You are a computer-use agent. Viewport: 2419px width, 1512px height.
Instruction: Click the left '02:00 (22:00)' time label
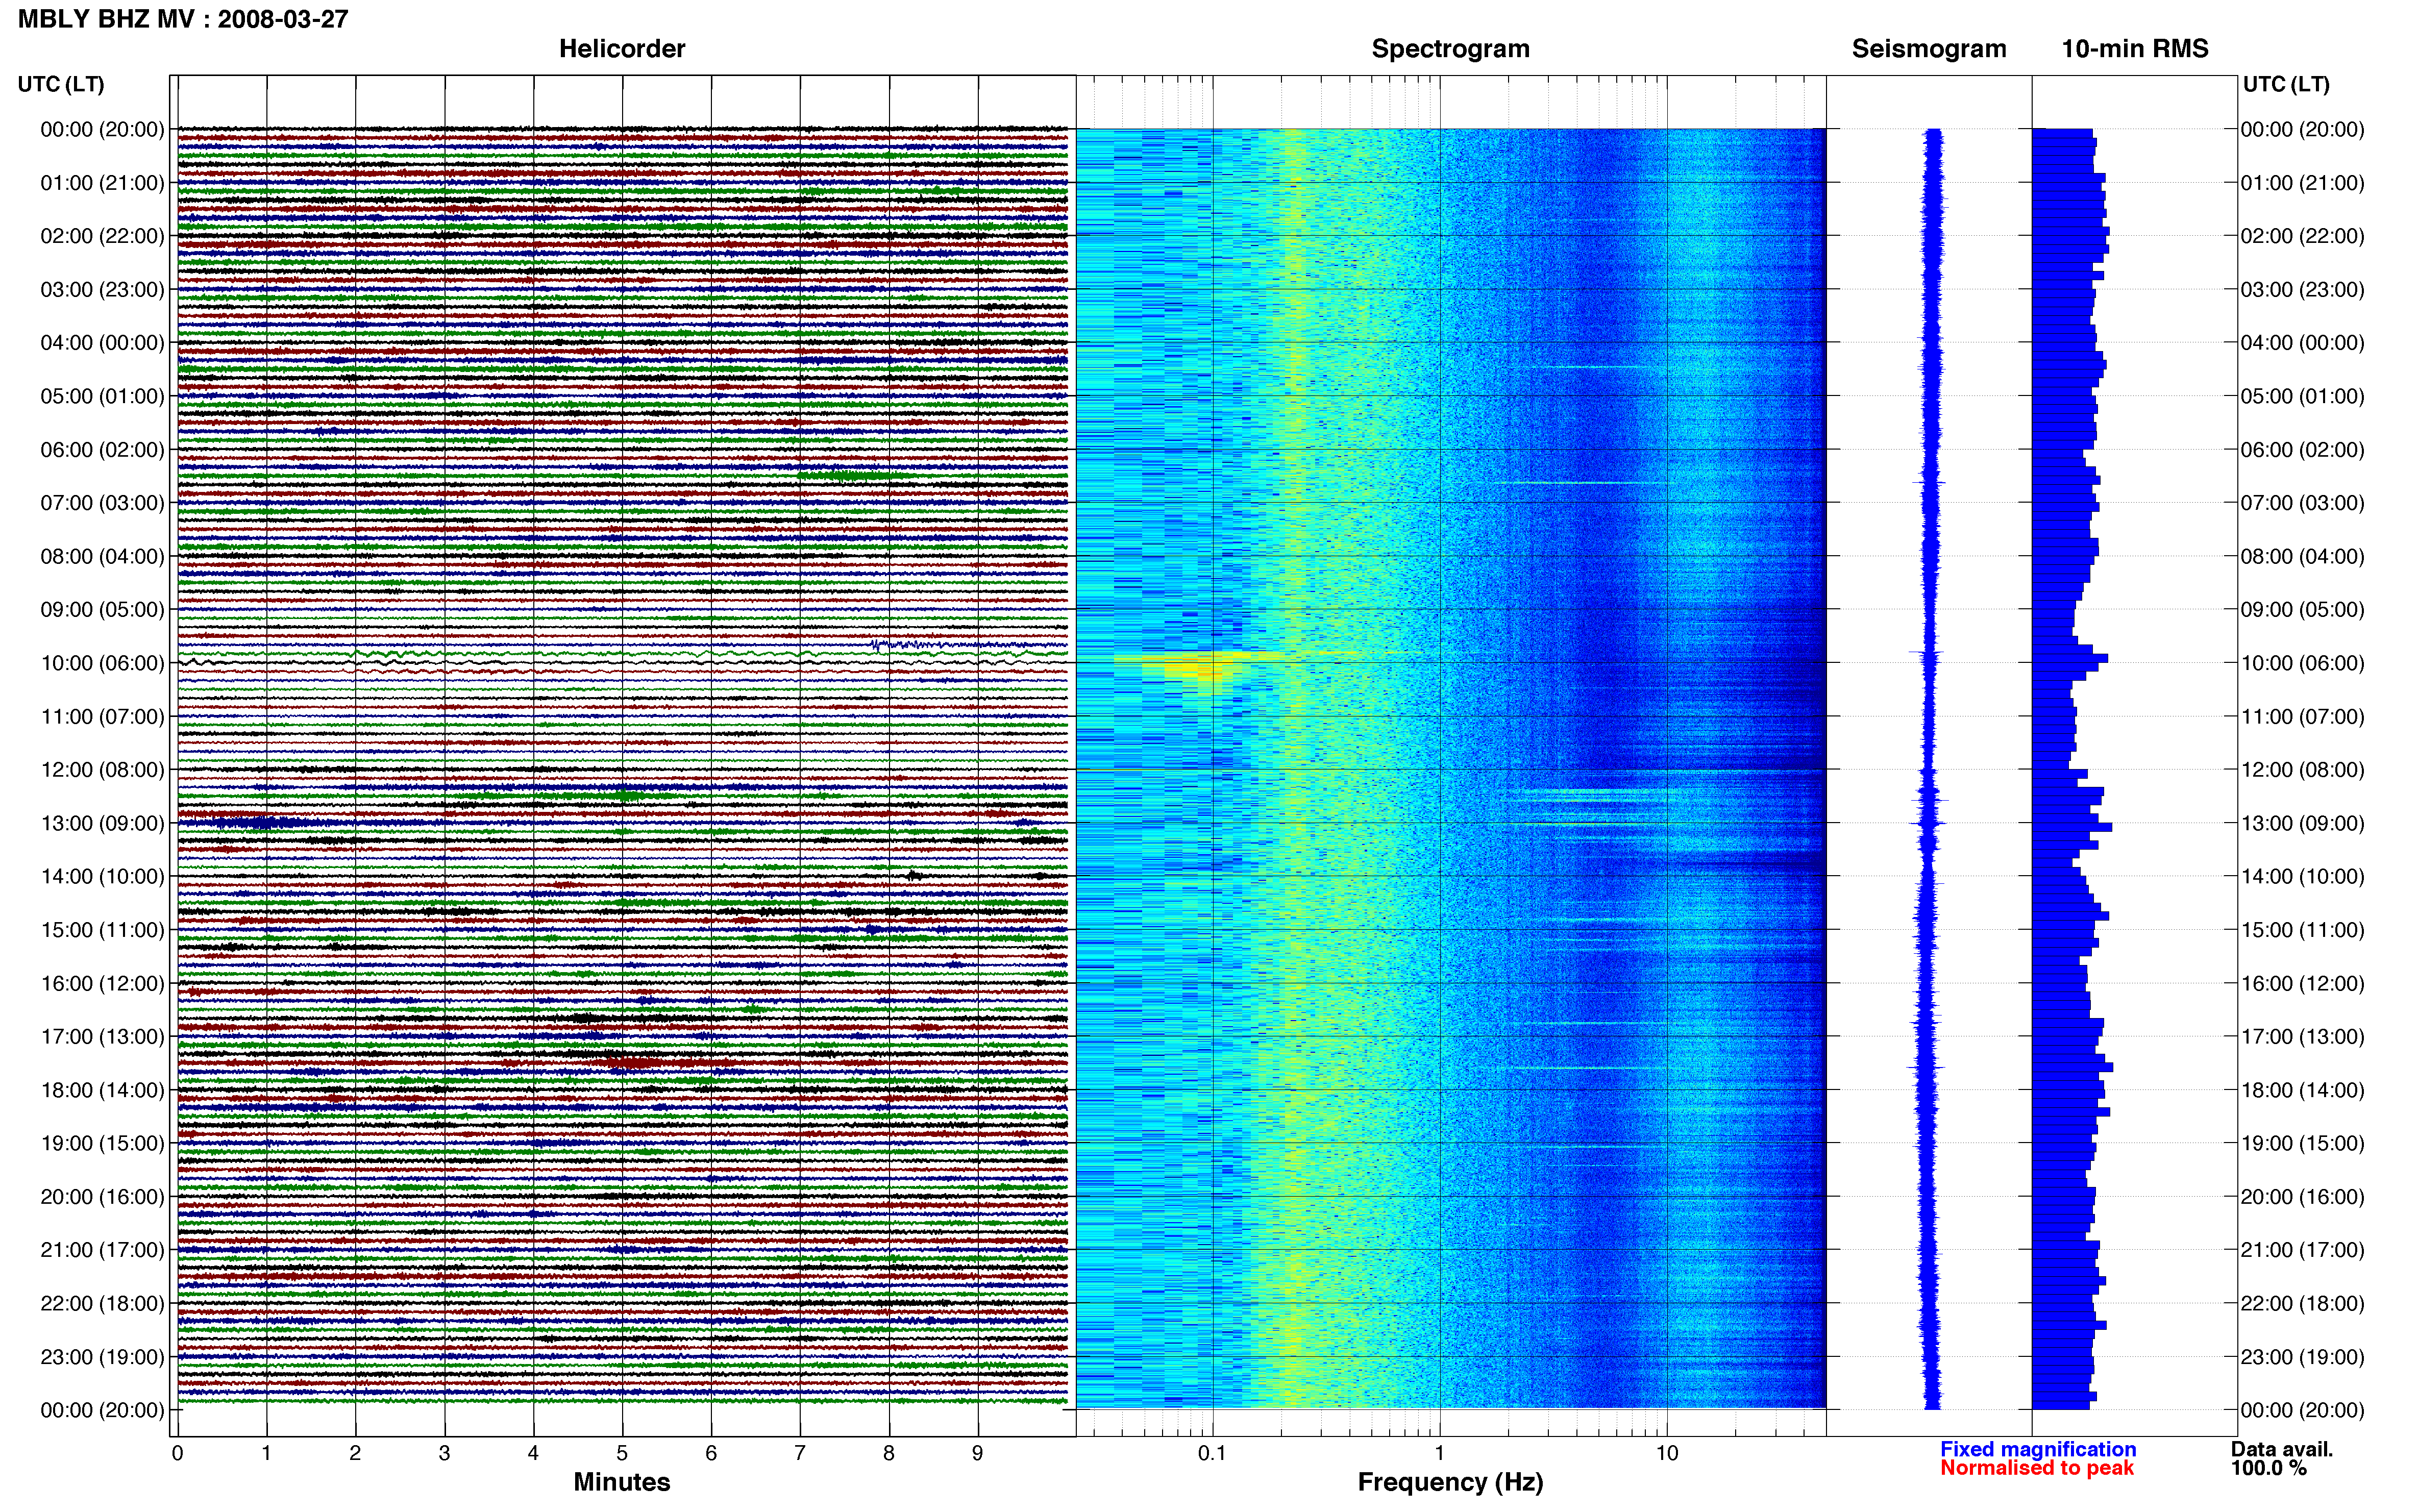[x=102, y=236]
